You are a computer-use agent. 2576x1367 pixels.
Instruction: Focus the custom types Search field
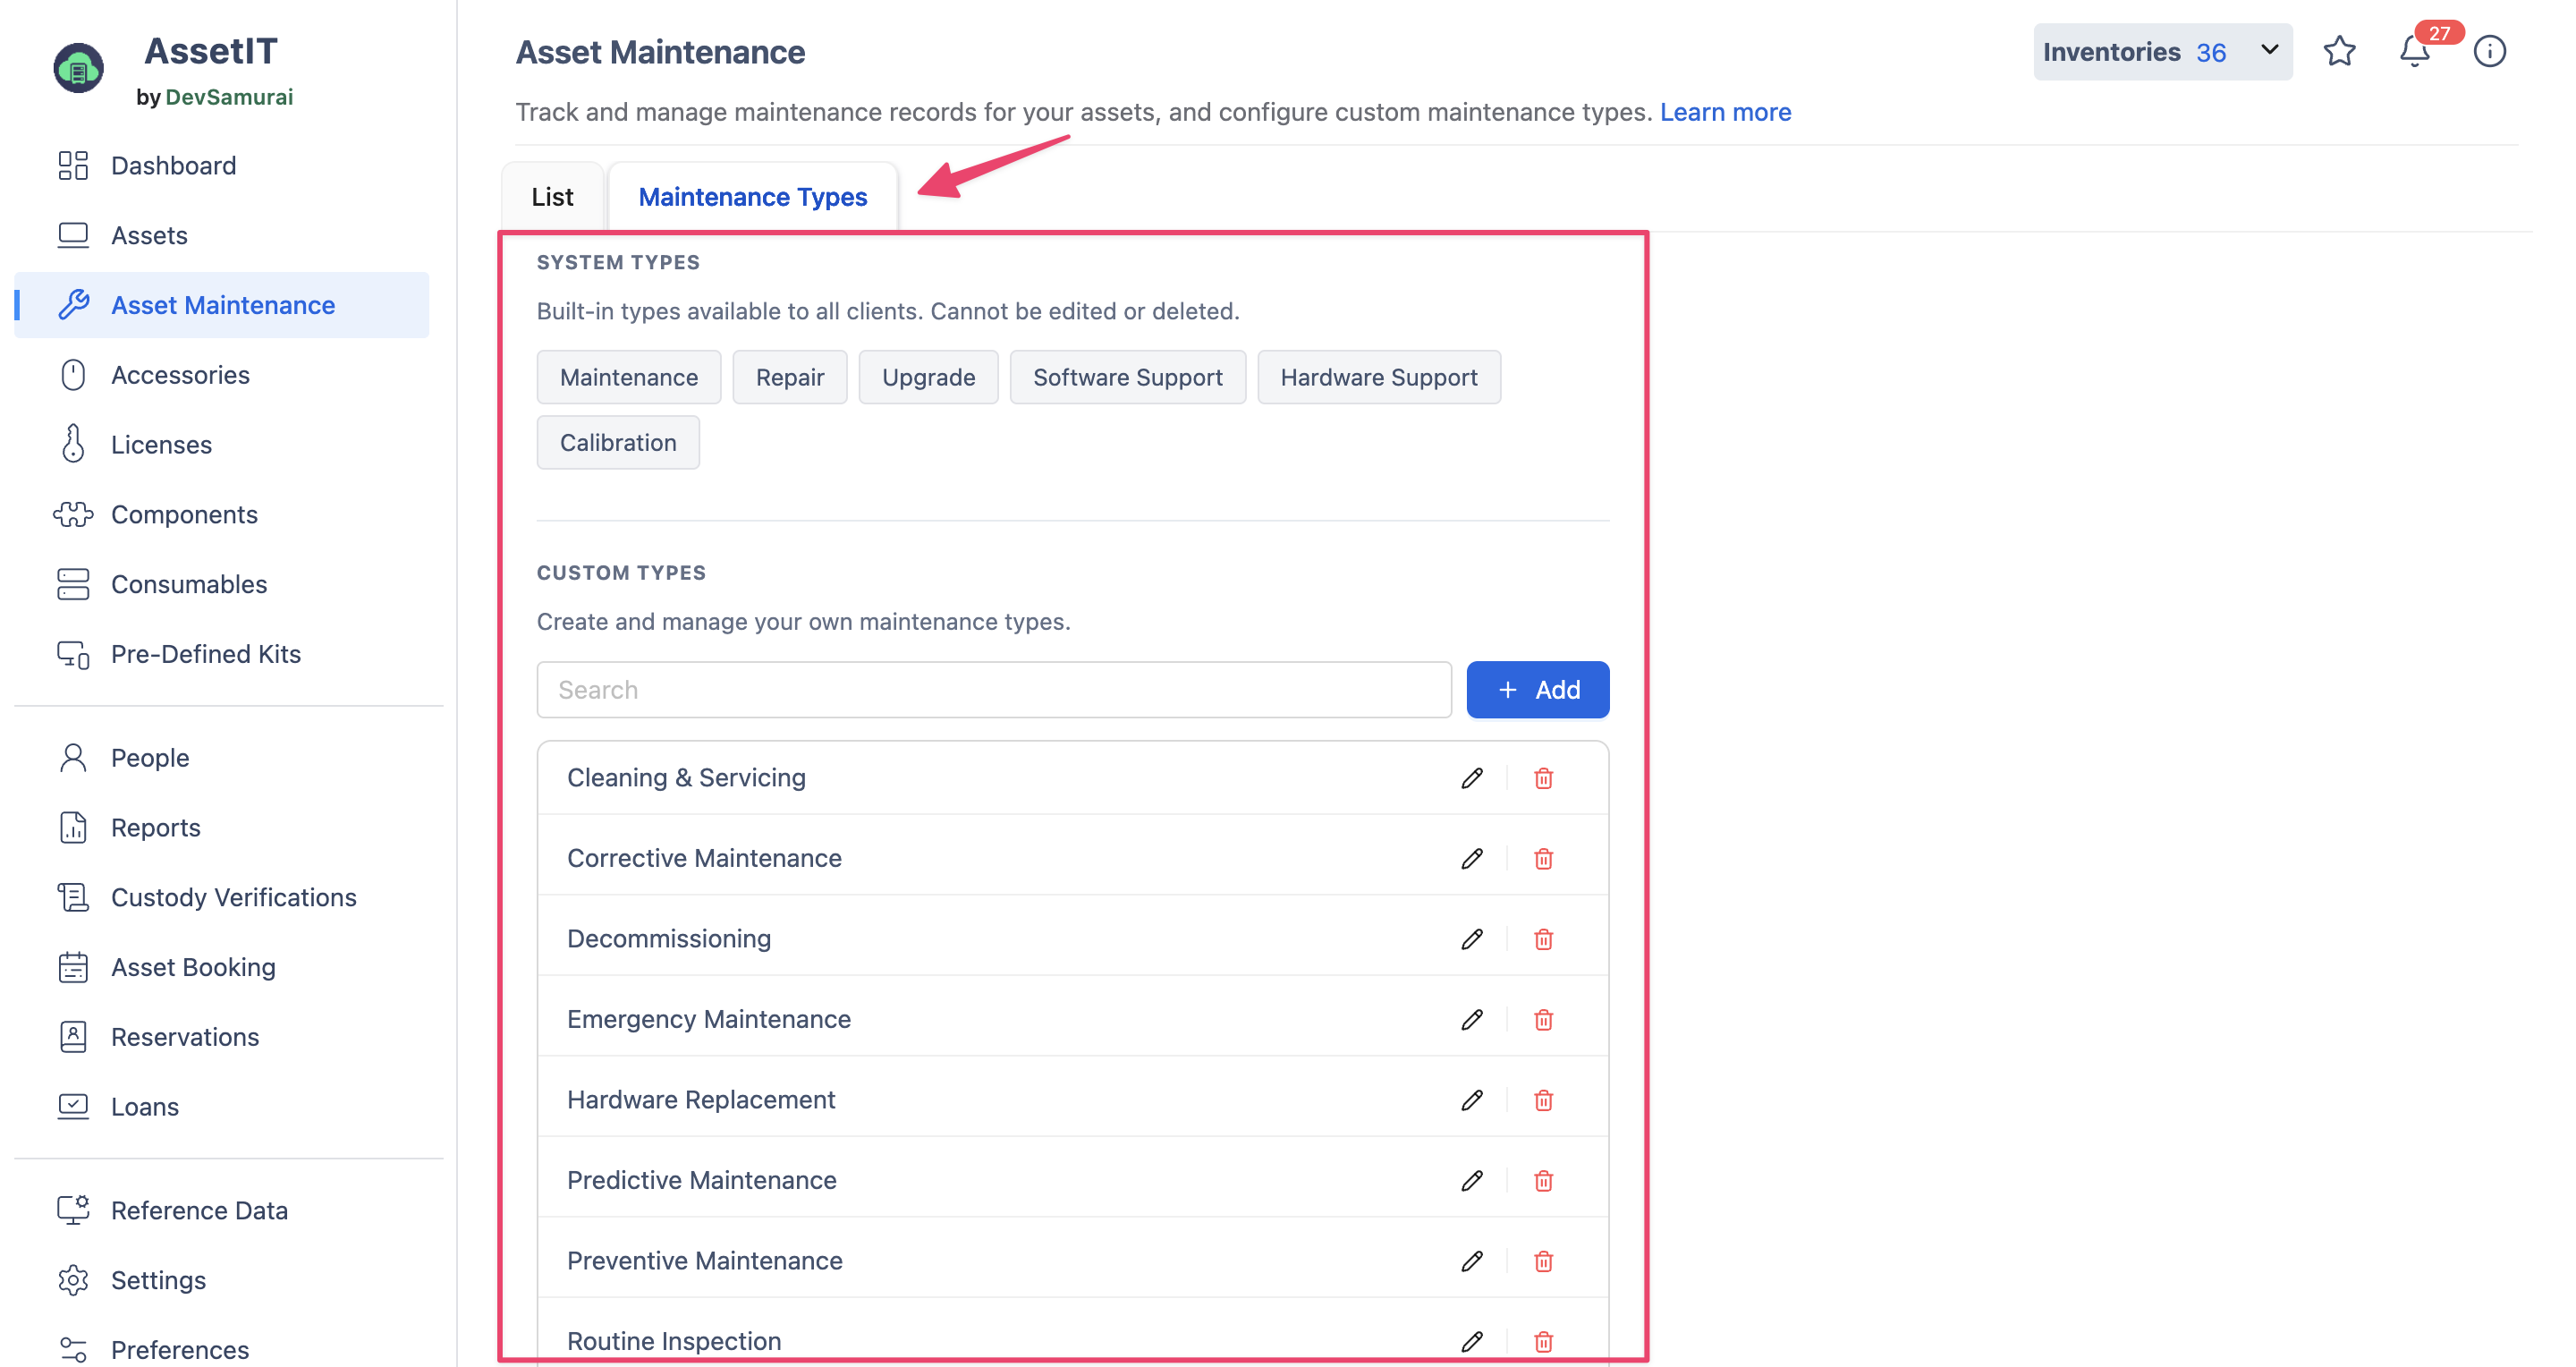[994, 690]
